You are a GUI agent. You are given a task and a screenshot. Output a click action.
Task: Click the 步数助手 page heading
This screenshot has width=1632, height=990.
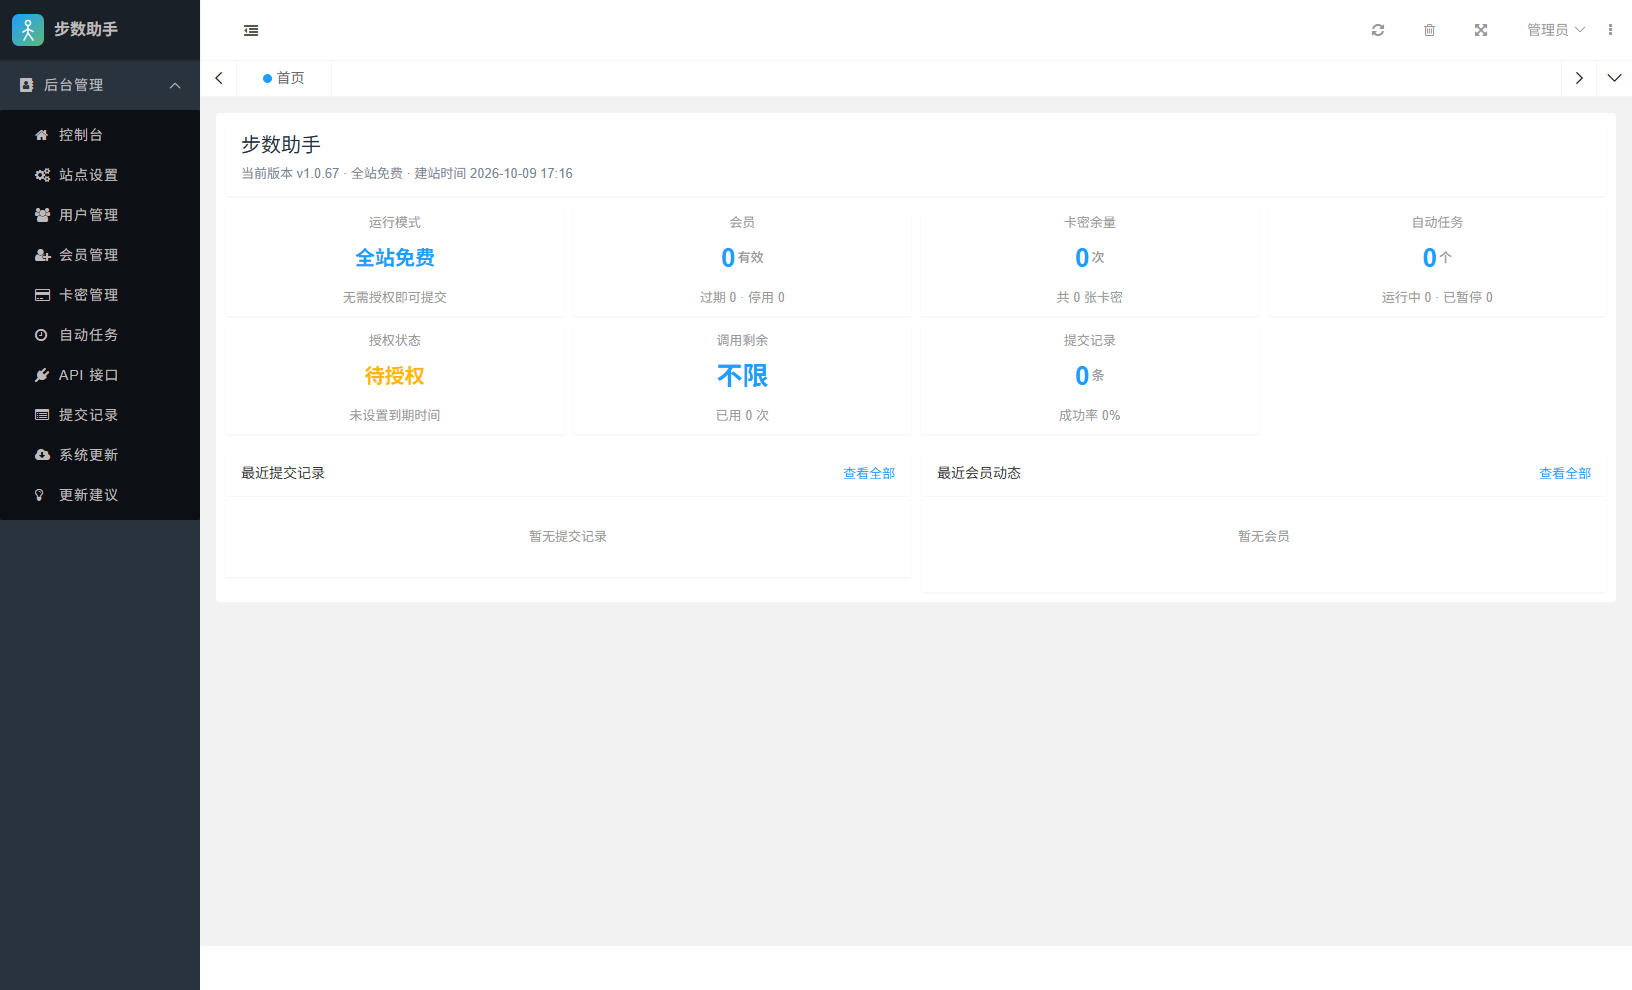281,145
